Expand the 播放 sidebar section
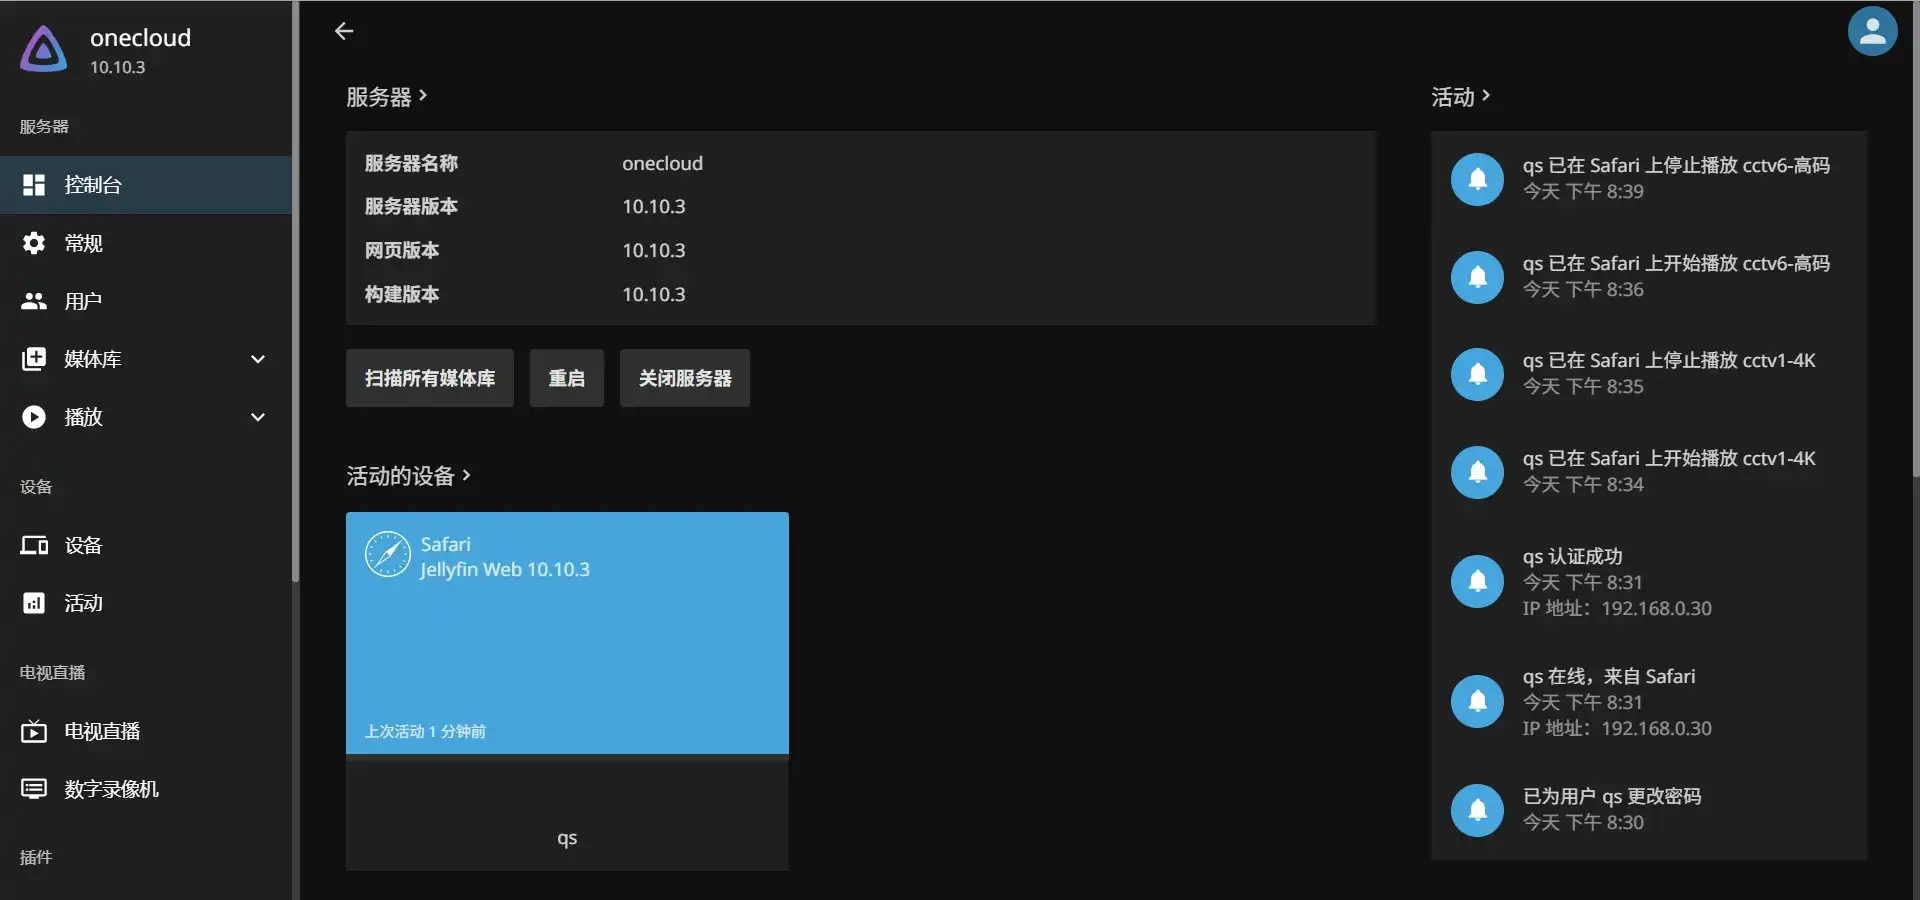The image size is (1920, 900). click(x=257, y=417)
